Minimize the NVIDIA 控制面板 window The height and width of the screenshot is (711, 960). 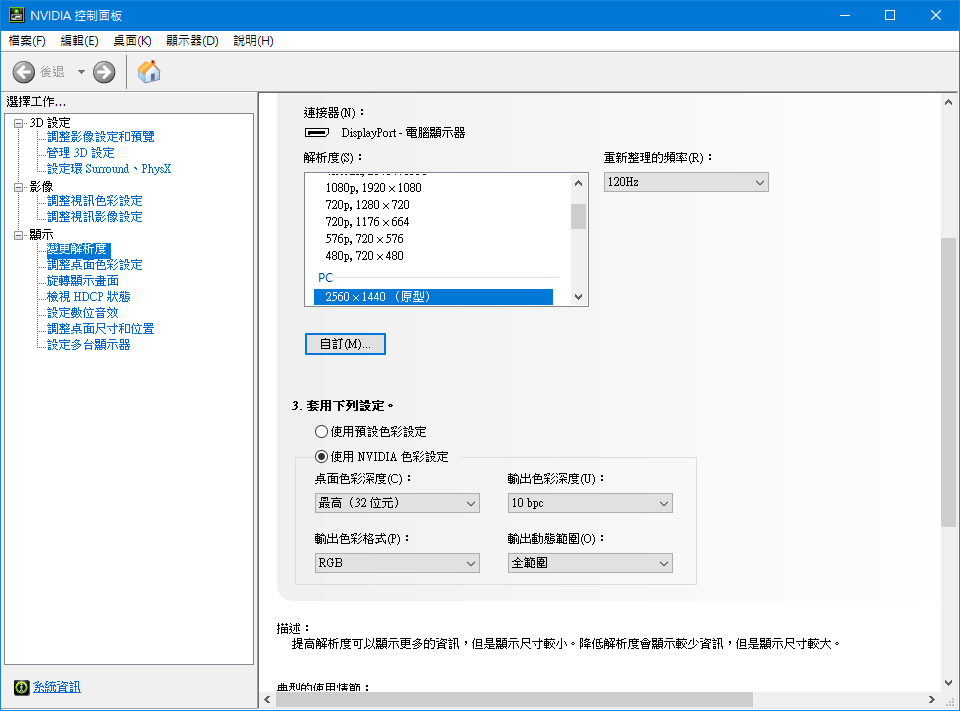coord(845,15)
